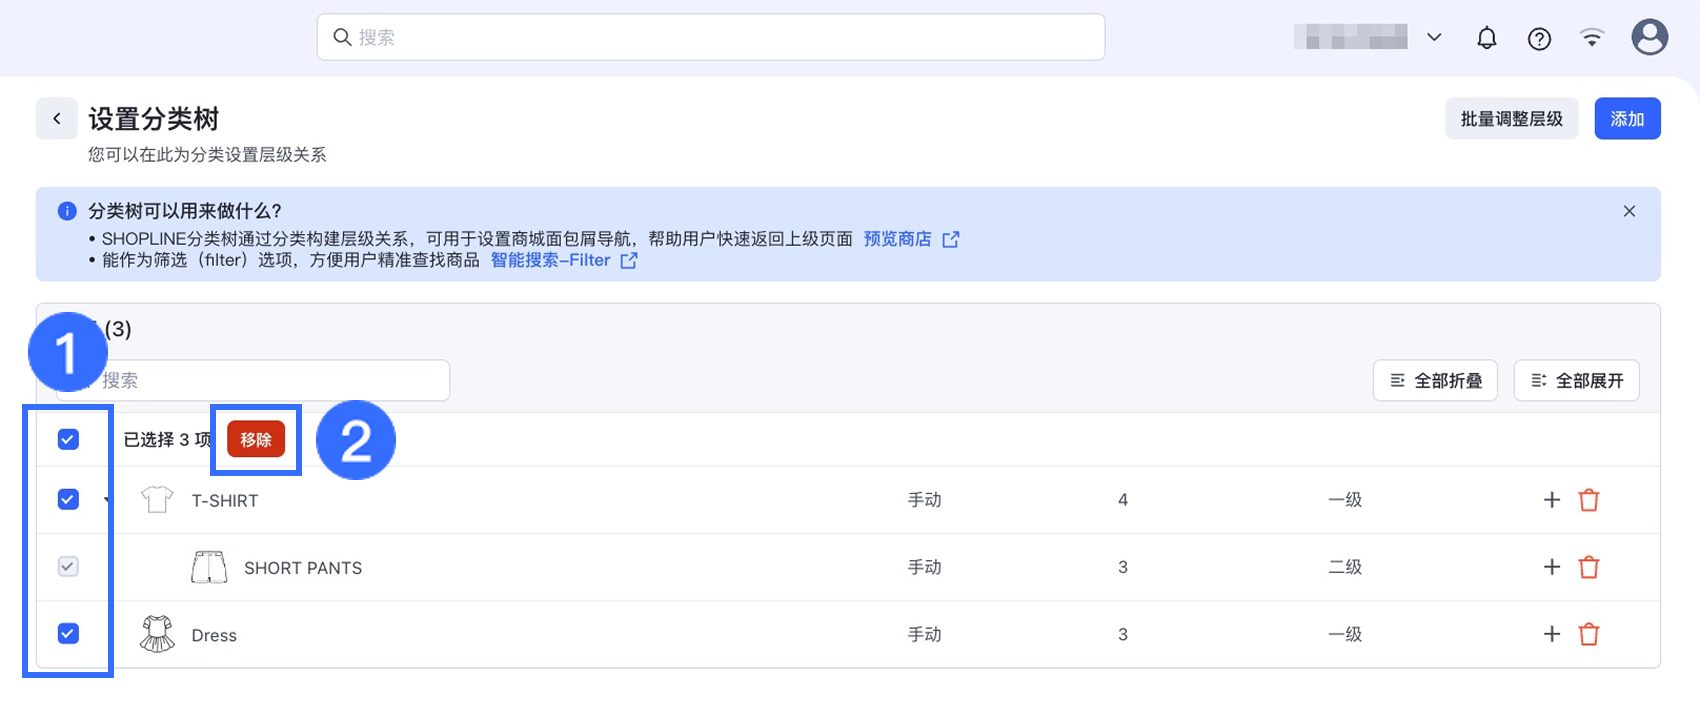The height and width of the screenshot is (724, 1700).
Task: Delete the Dress row with trash icon
Action: click(1589, 634)
